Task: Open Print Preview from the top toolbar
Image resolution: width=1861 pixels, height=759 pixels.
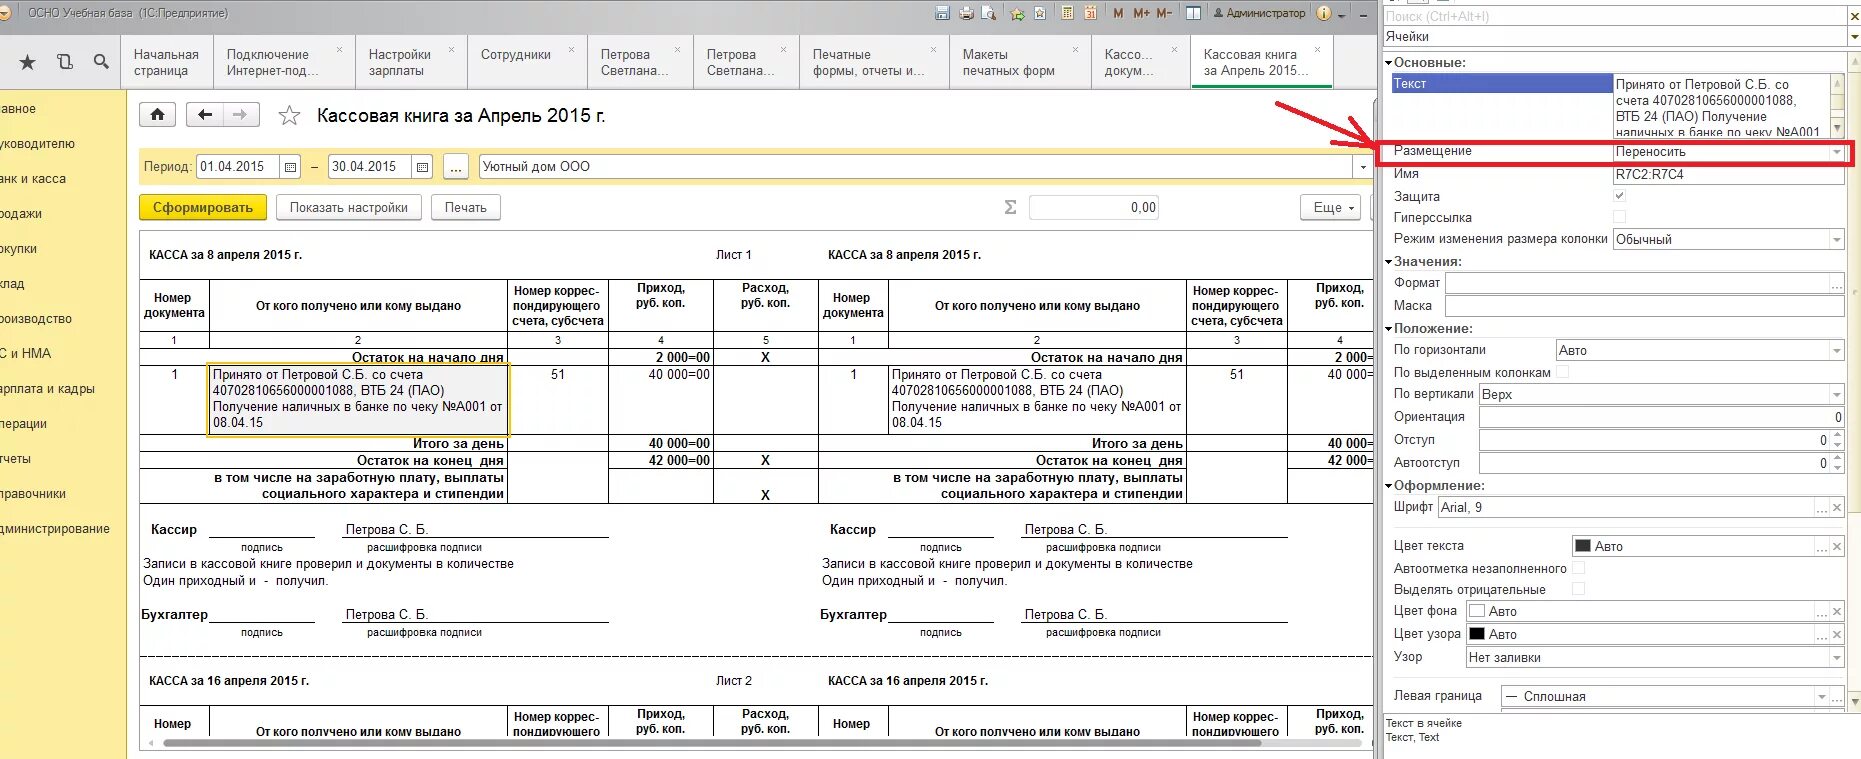Action: 989,13
